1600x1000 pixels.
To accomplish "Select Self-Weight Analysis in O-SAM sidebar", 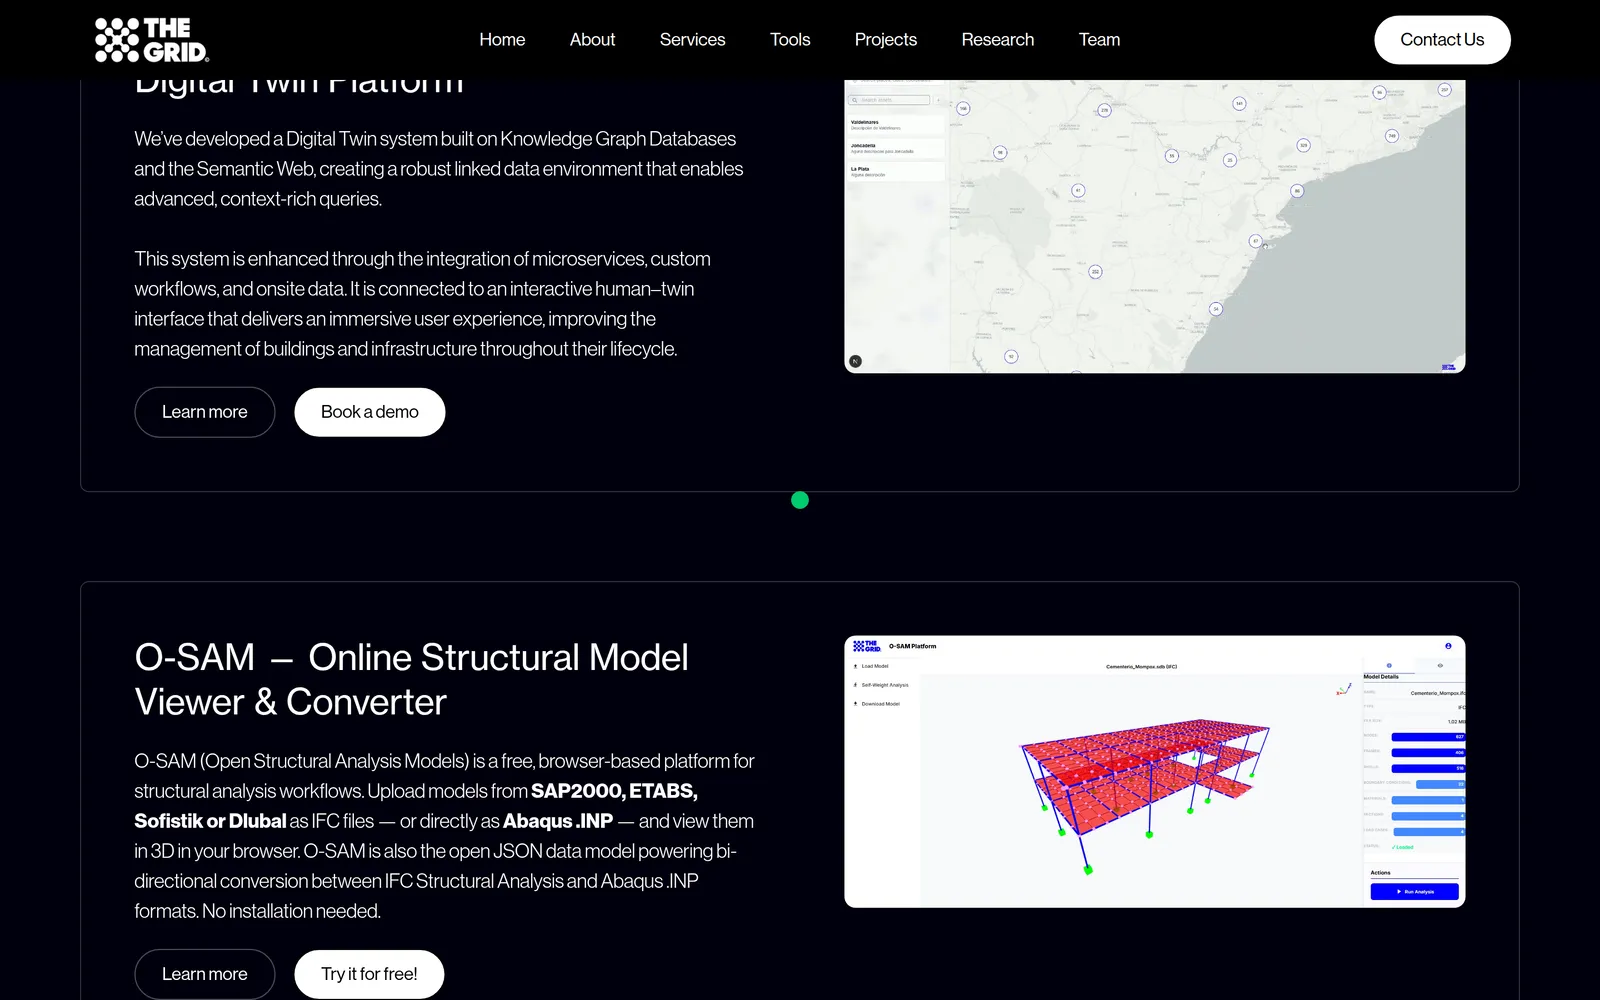I will point(881,685).
